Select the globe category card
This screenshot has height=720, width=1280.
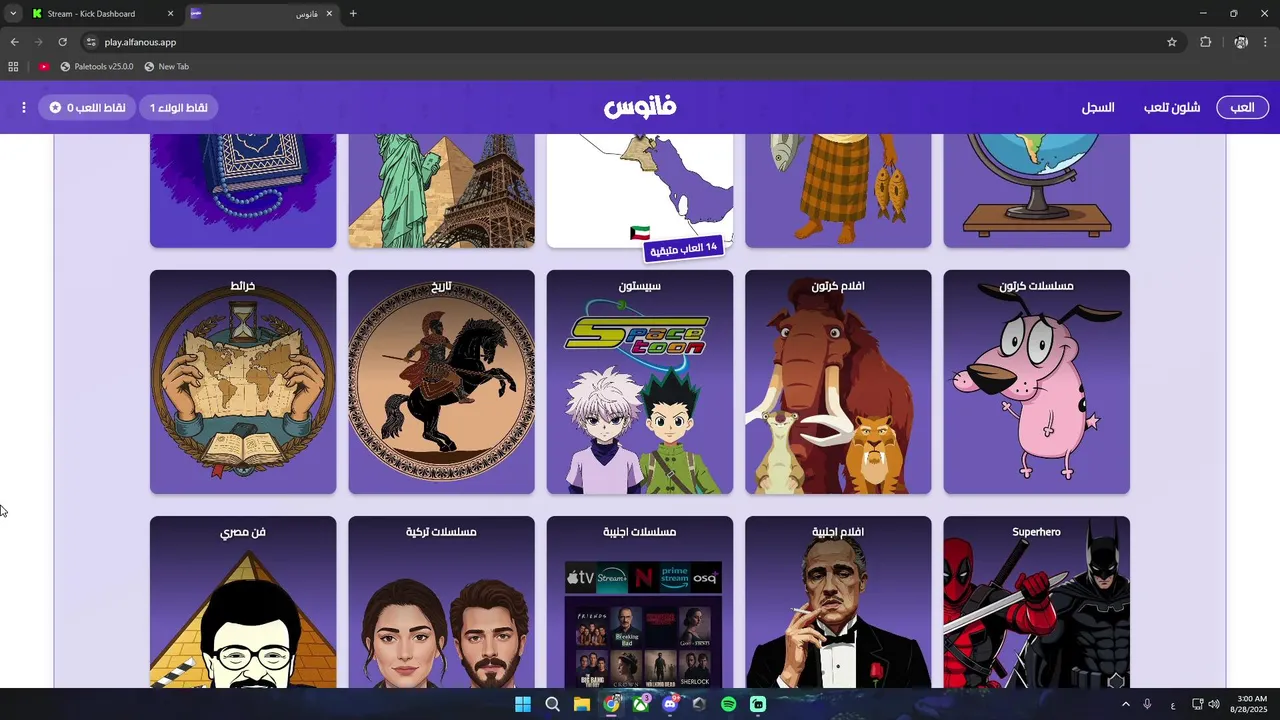coord(1036,191)
